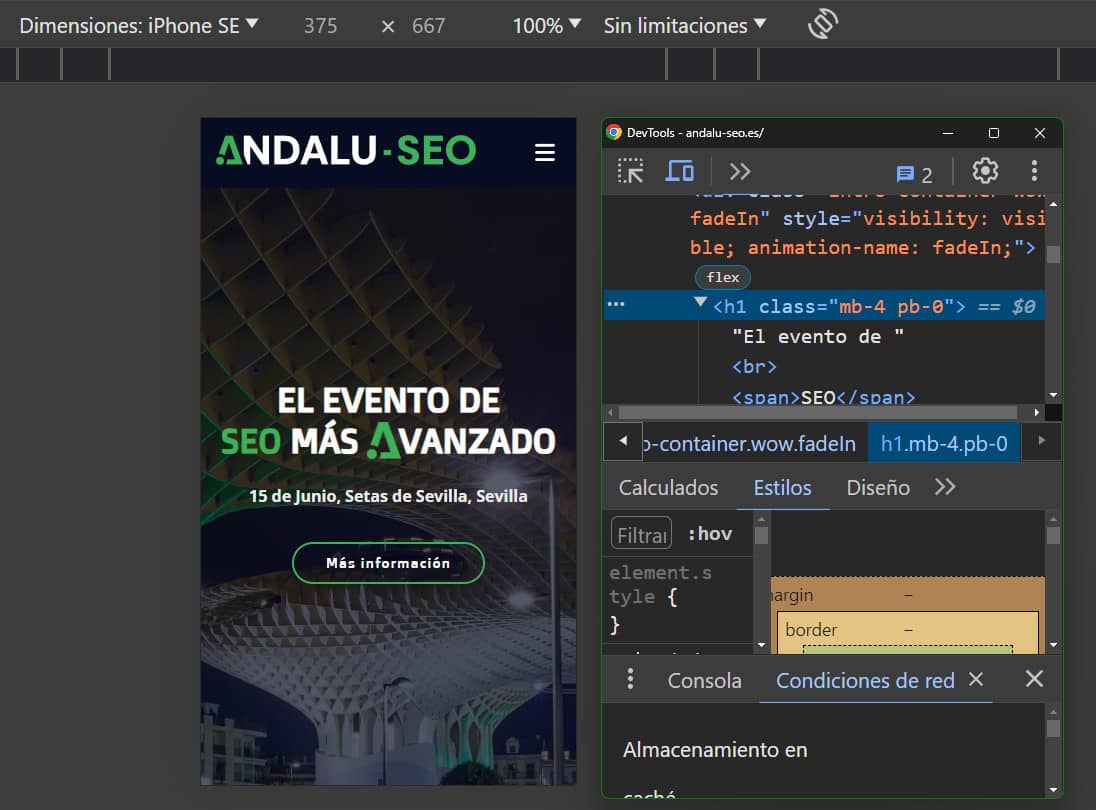Open DevTools settings gear
This screenshot has width=1096, height=810.
pyautogui.click(x=985, y=172)
